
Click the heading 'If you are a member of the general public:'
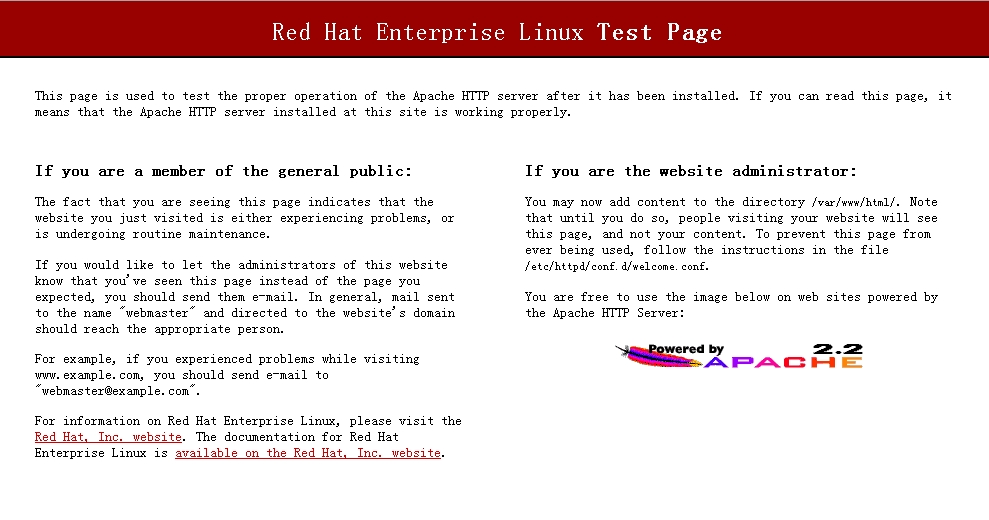tap(223, 171)
